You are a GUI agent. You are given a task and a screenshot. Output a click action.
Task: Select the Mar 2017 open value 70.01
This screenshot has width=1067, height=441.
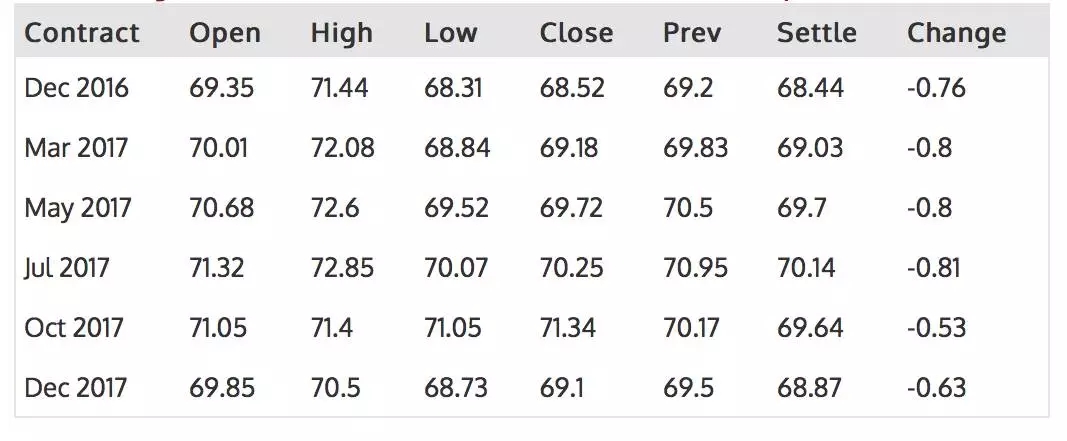tap(221, 148)
